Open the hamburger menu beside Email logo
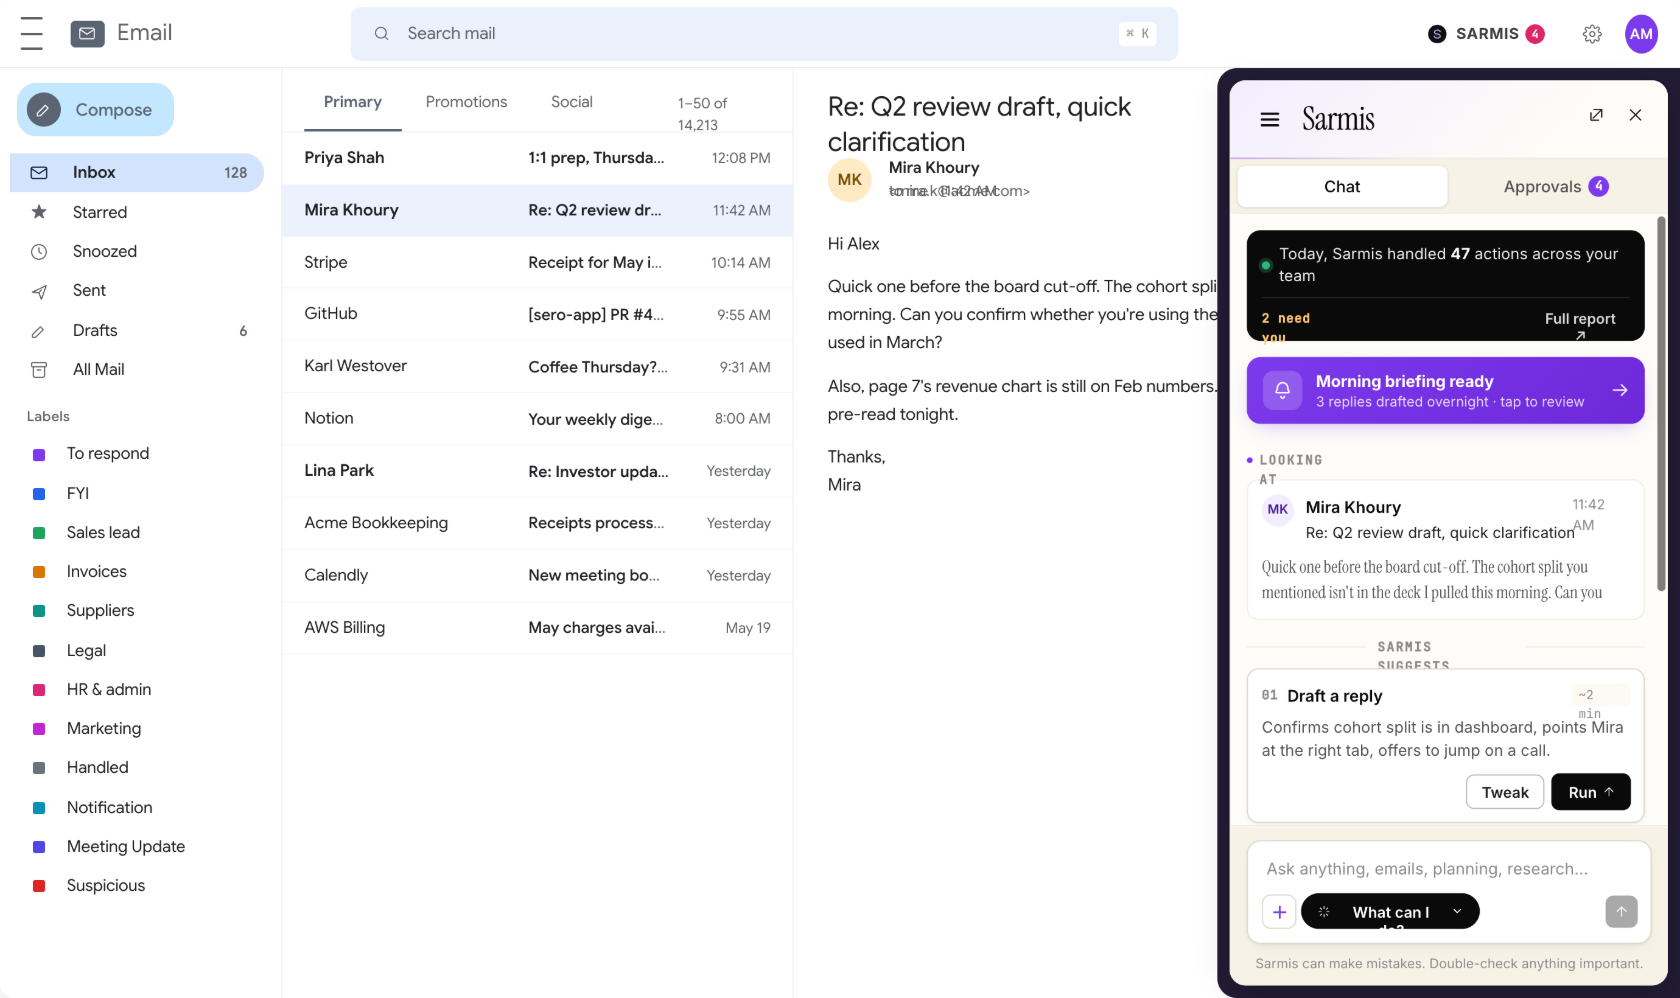 [x=32, y=33]
